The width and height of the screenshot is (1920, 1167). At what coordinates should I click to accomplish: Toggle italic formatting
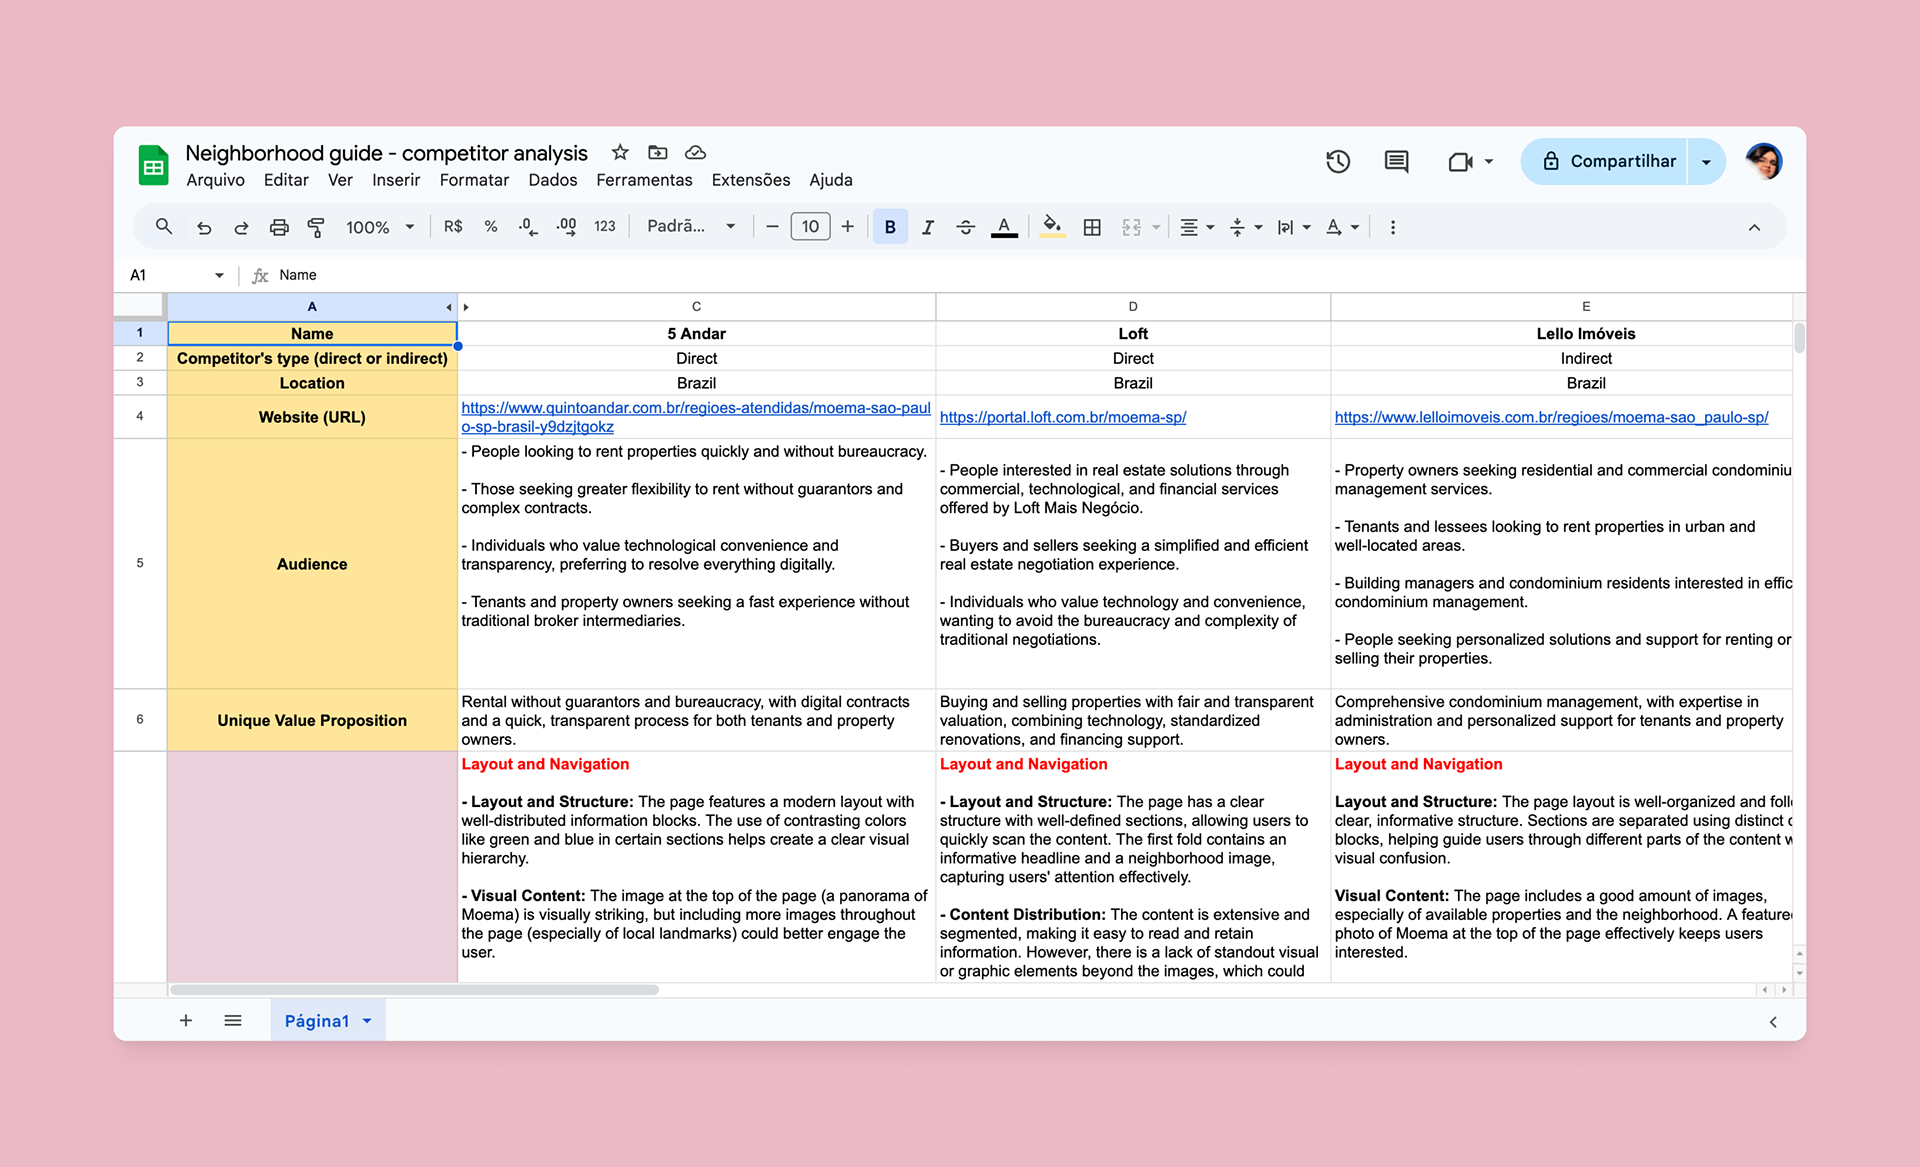coord(928,227)
